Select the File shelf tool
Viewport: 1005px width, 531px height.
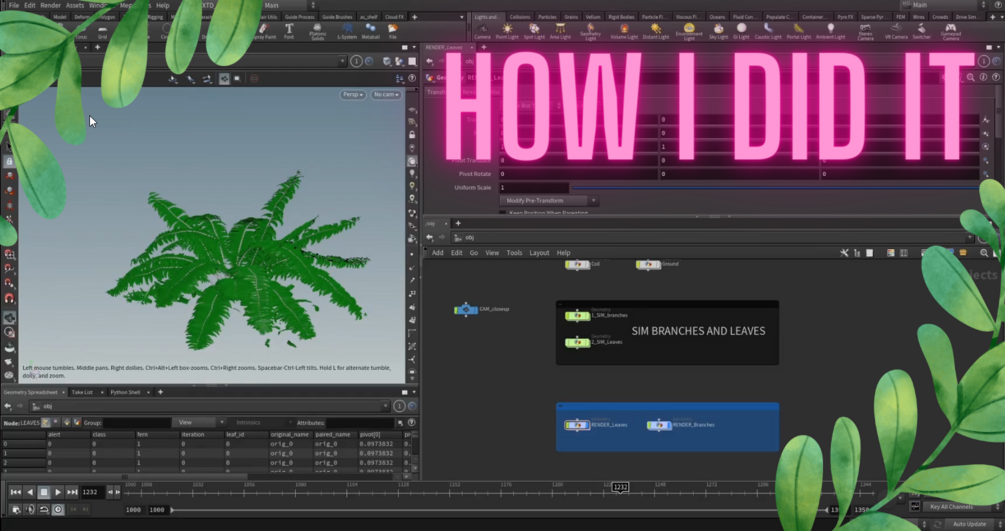coord(393,31)
